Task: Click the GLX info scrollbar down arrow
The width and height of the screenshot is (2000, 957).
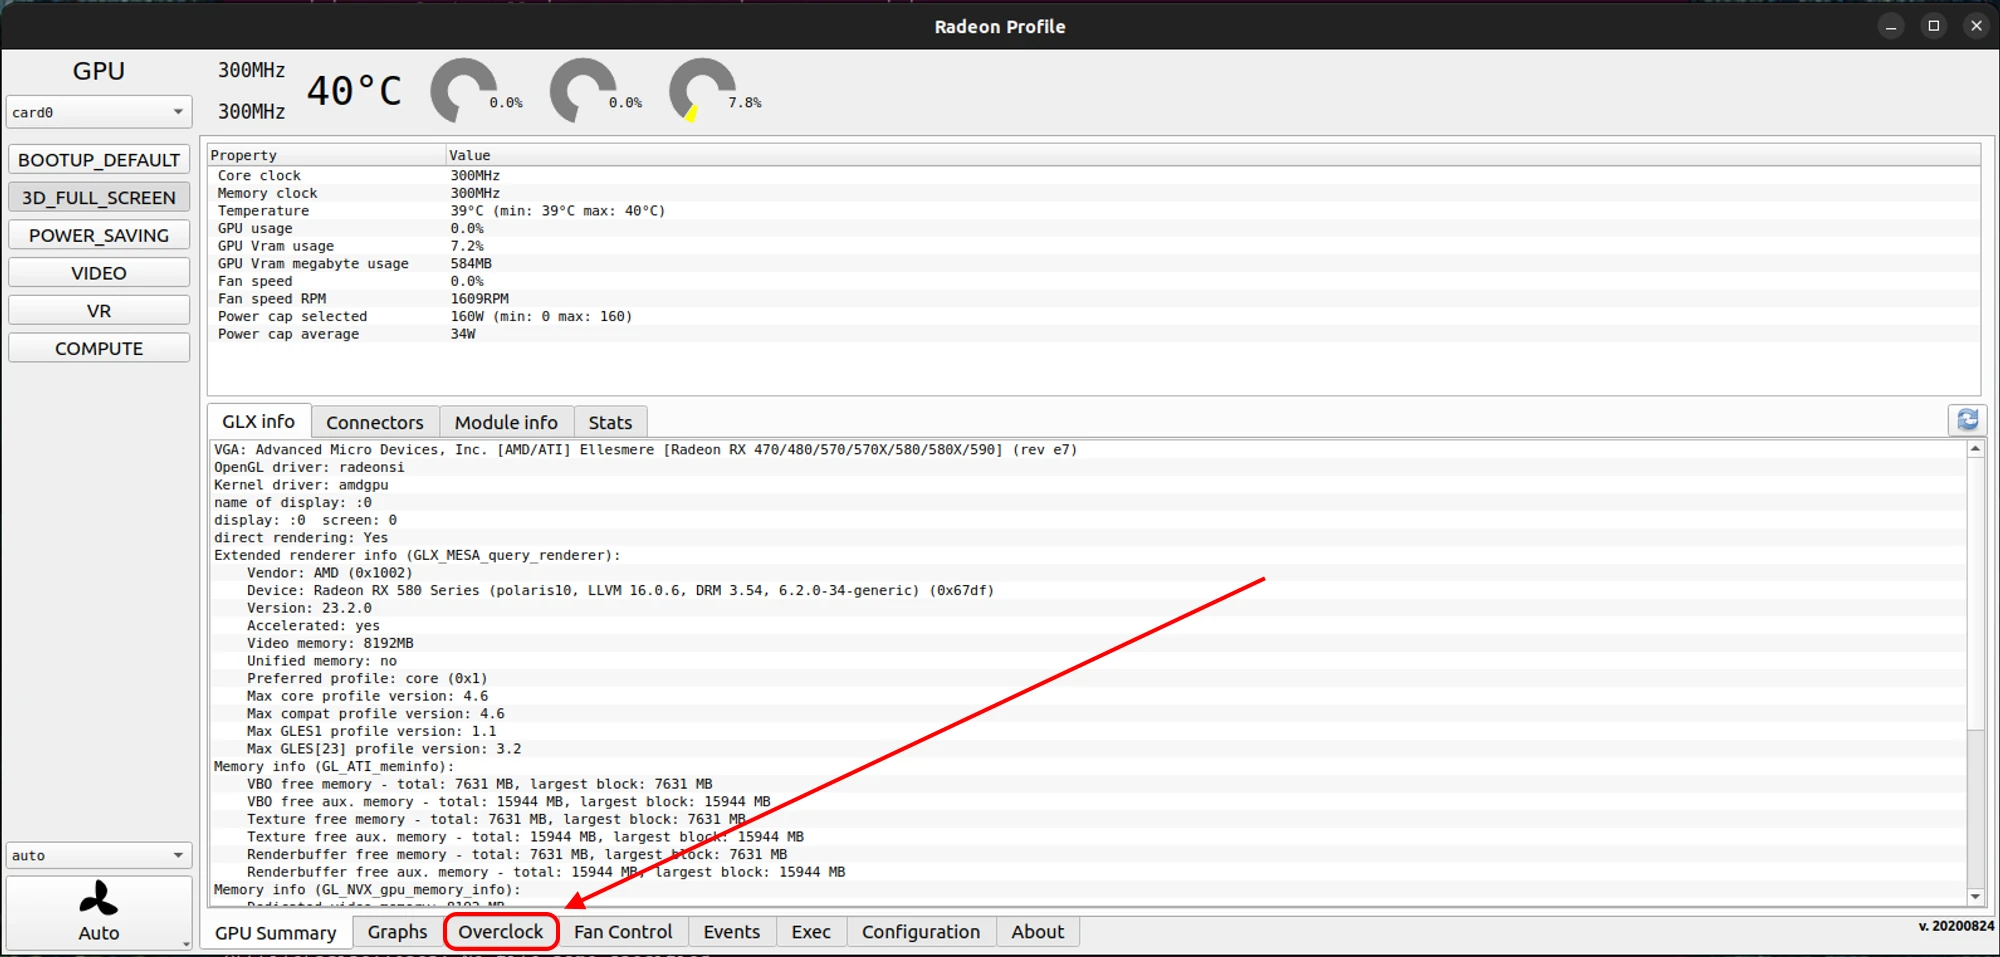Action: coord(1975,897)
